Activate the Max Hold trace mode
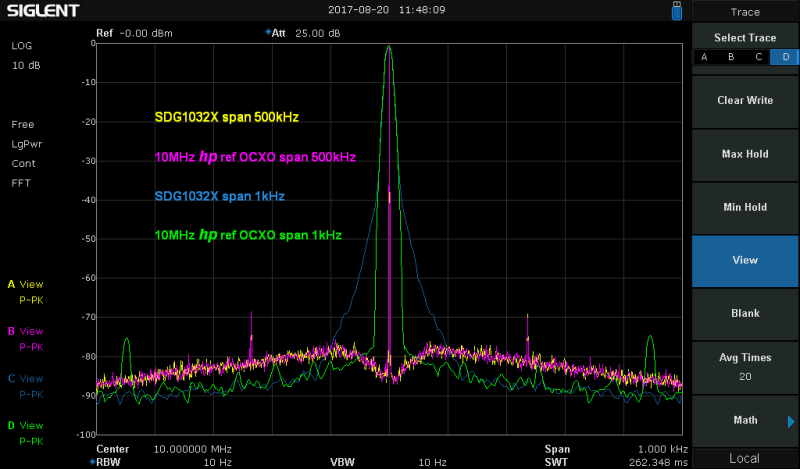The height and width of the screenshot is (469, 800). [745, 154]
